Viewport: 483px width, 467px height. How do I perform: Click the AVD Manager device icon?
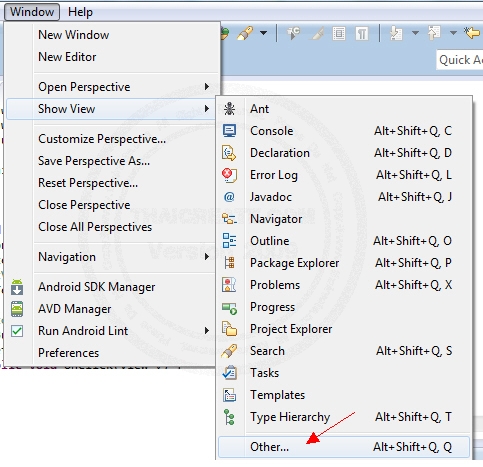(17, 309)
